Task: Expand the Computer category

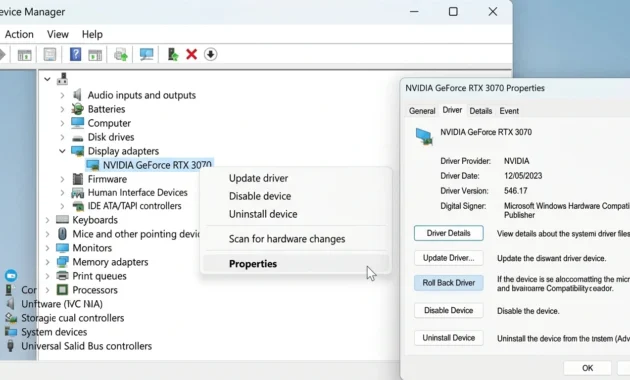Action: coord(62,123)
